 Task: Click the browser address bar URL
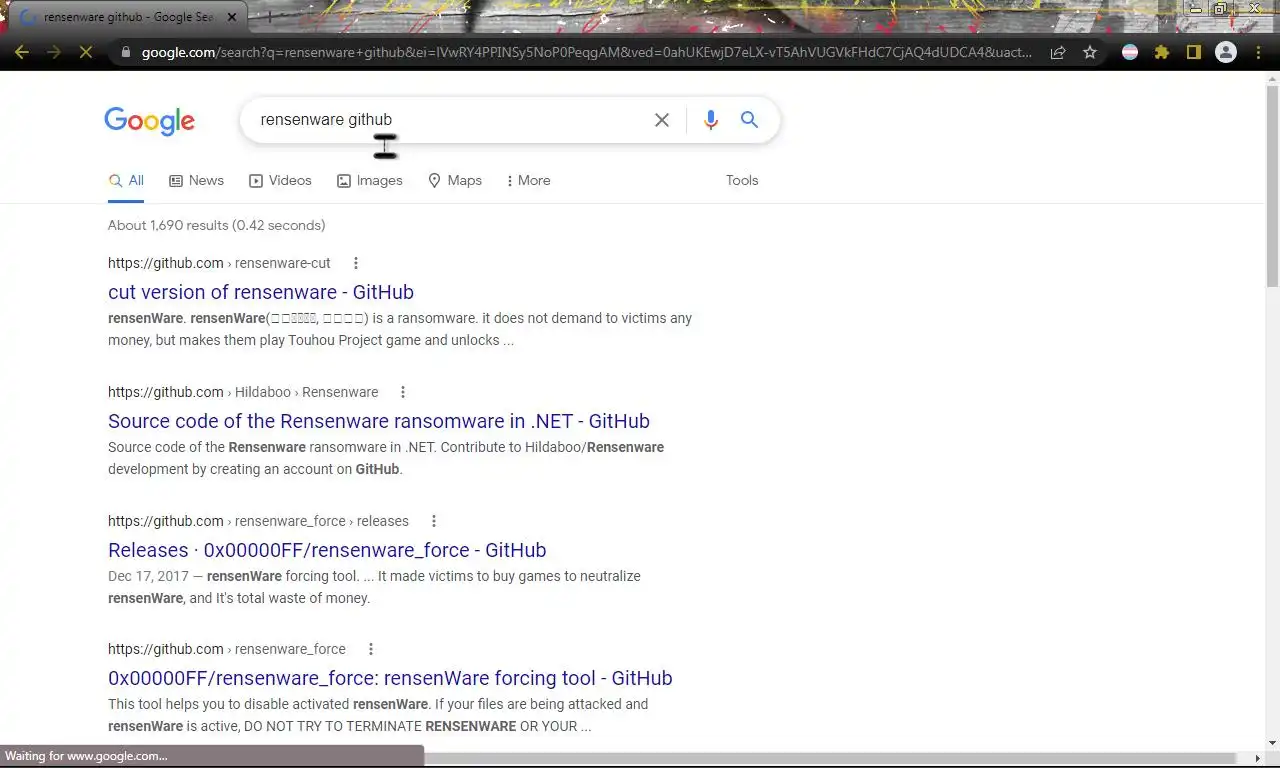[x=585, y=52]
